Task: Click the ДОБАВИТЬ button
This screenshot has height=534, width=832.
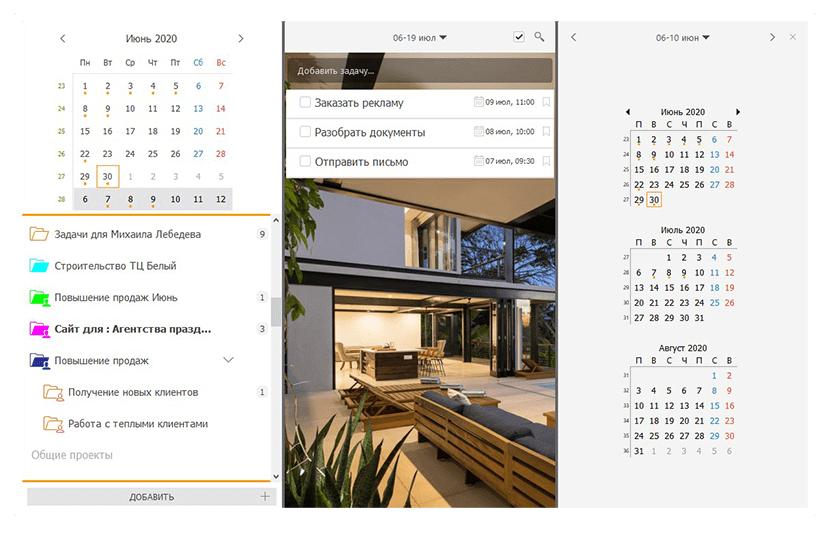Action: point(151,497)
